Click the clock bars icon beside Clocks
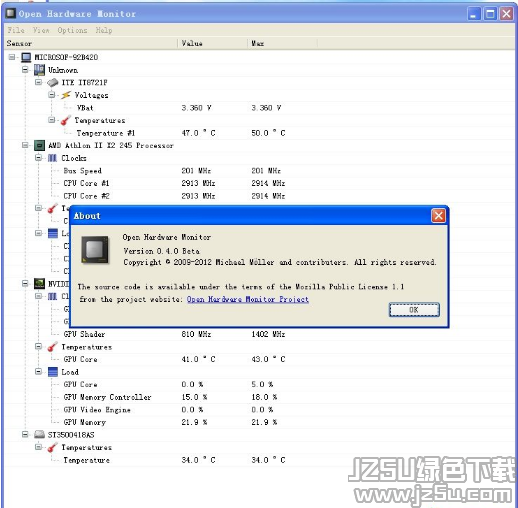 click(x=52, y=158)
